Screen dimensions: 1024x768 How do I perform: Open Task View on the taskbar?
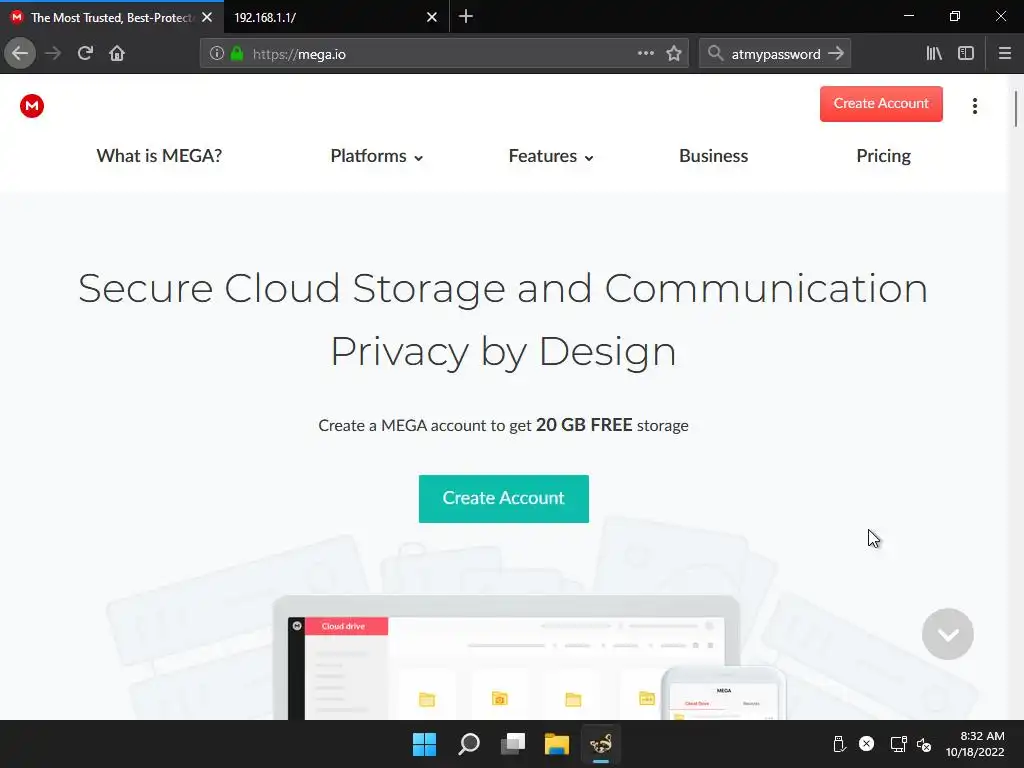click(513, 744)
